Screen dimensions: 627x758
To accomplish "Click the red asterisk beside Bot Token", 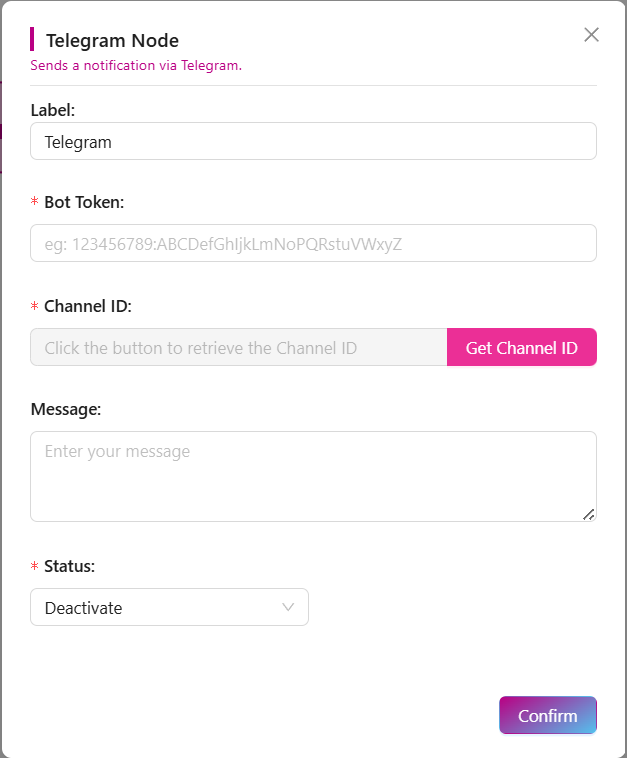I will click(35, 203).
